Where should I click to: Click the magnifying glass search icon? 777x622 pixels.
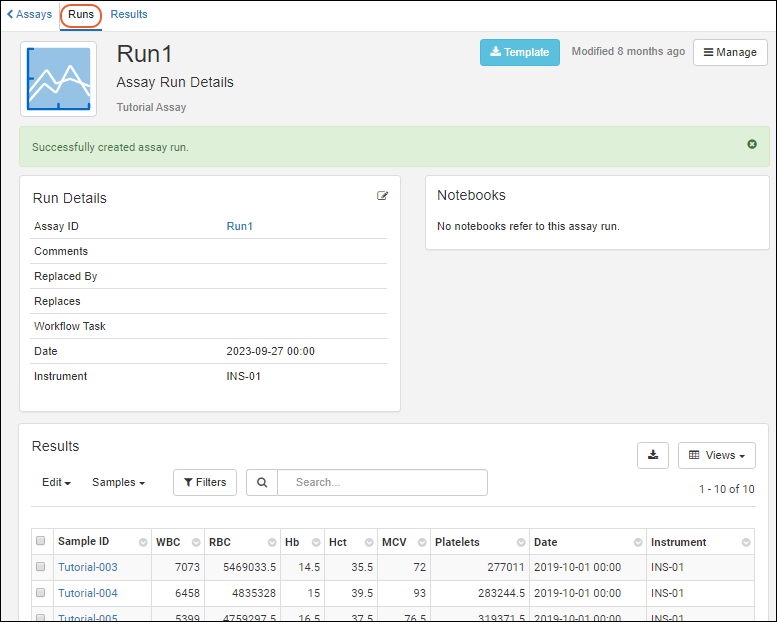[x=262, y=482]
